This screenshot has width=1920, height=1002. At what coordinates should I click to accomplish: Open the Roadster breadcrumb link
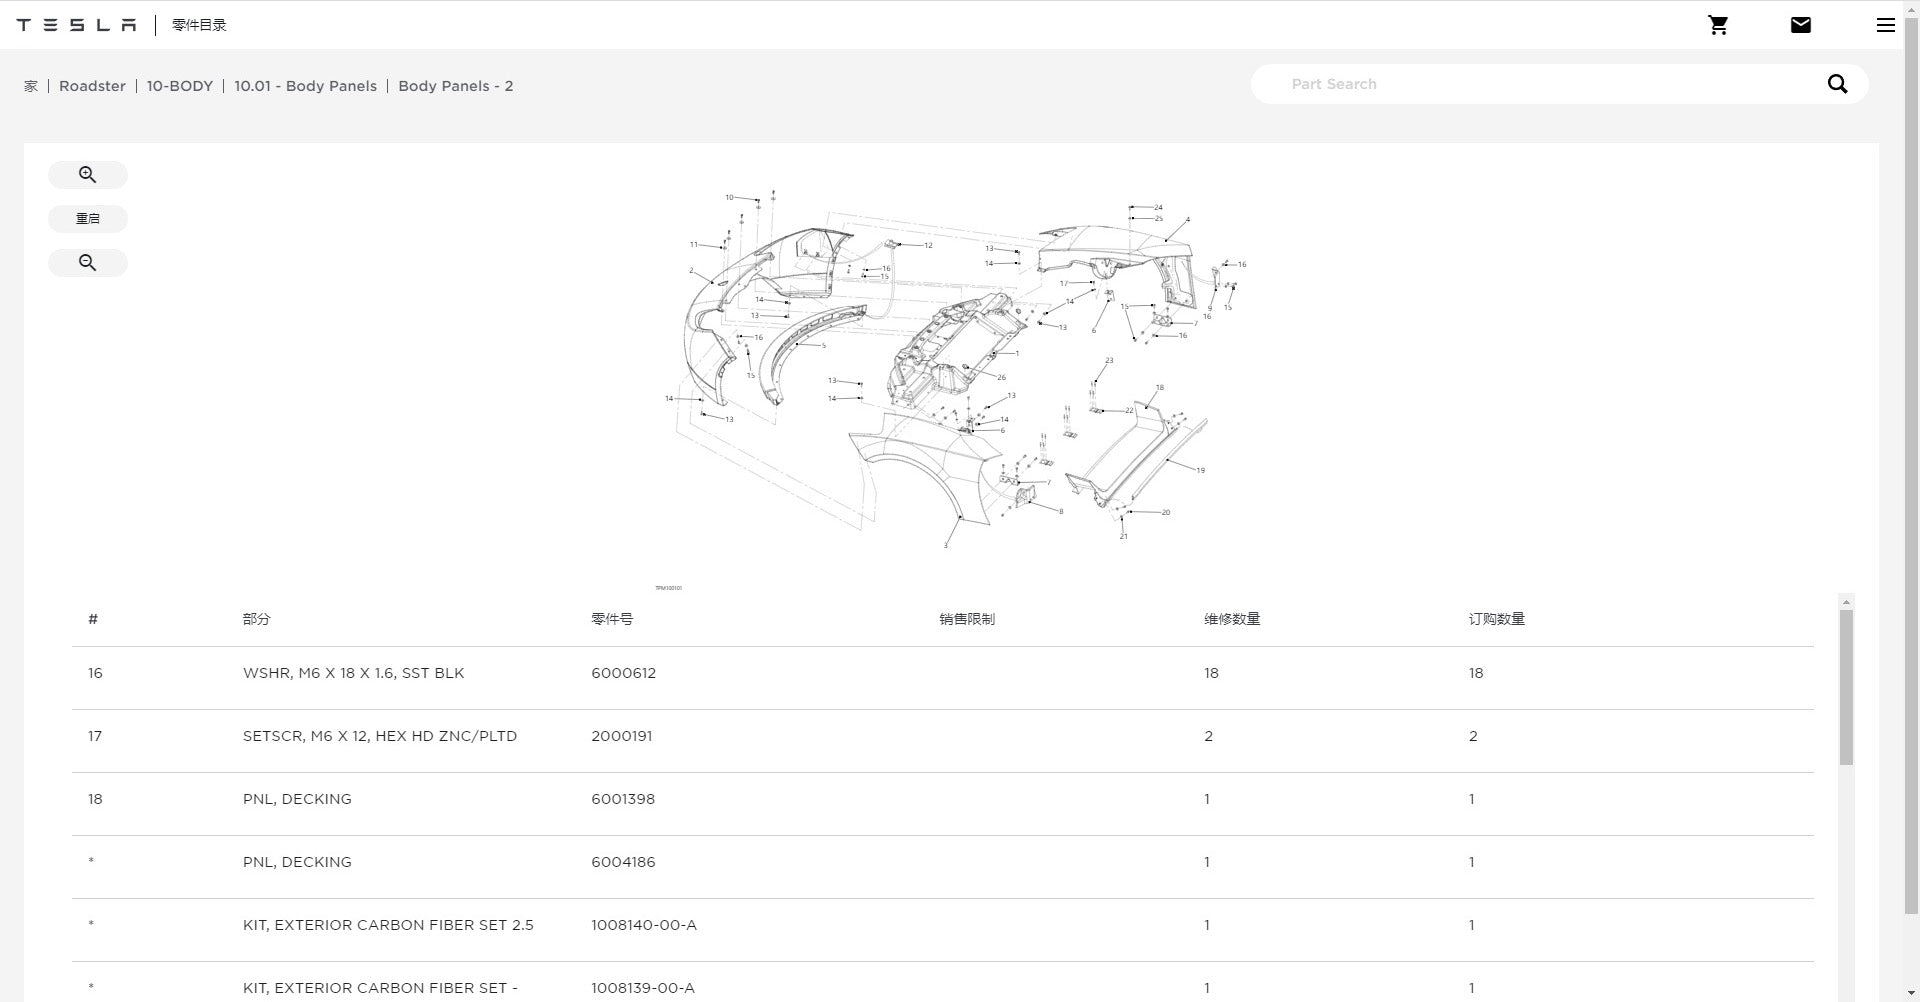tap(92, 86)
